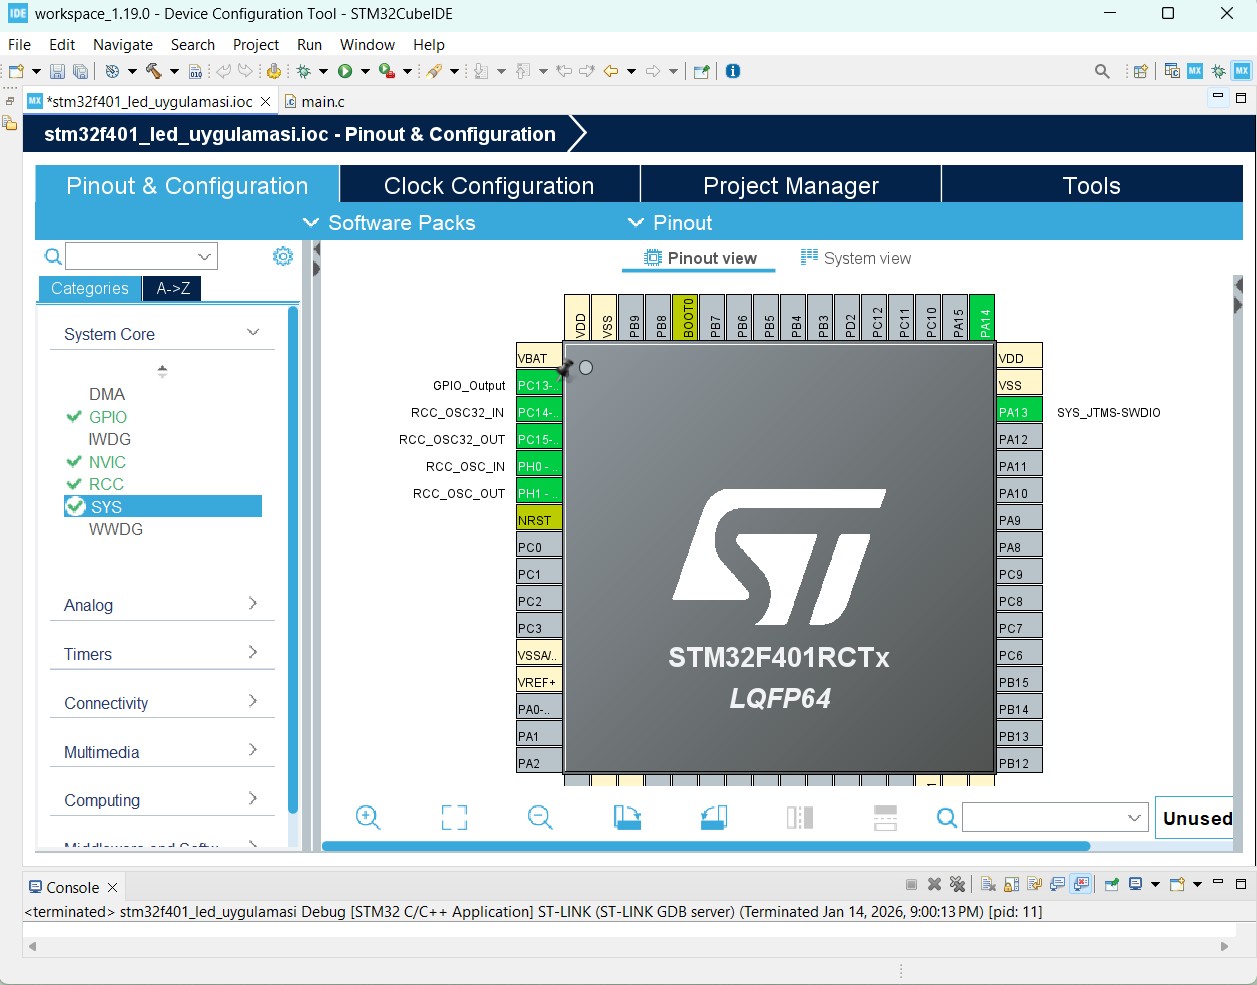
Task: Click the horizontal scrollbar below pinout toolbar
Action: point(705,846)
